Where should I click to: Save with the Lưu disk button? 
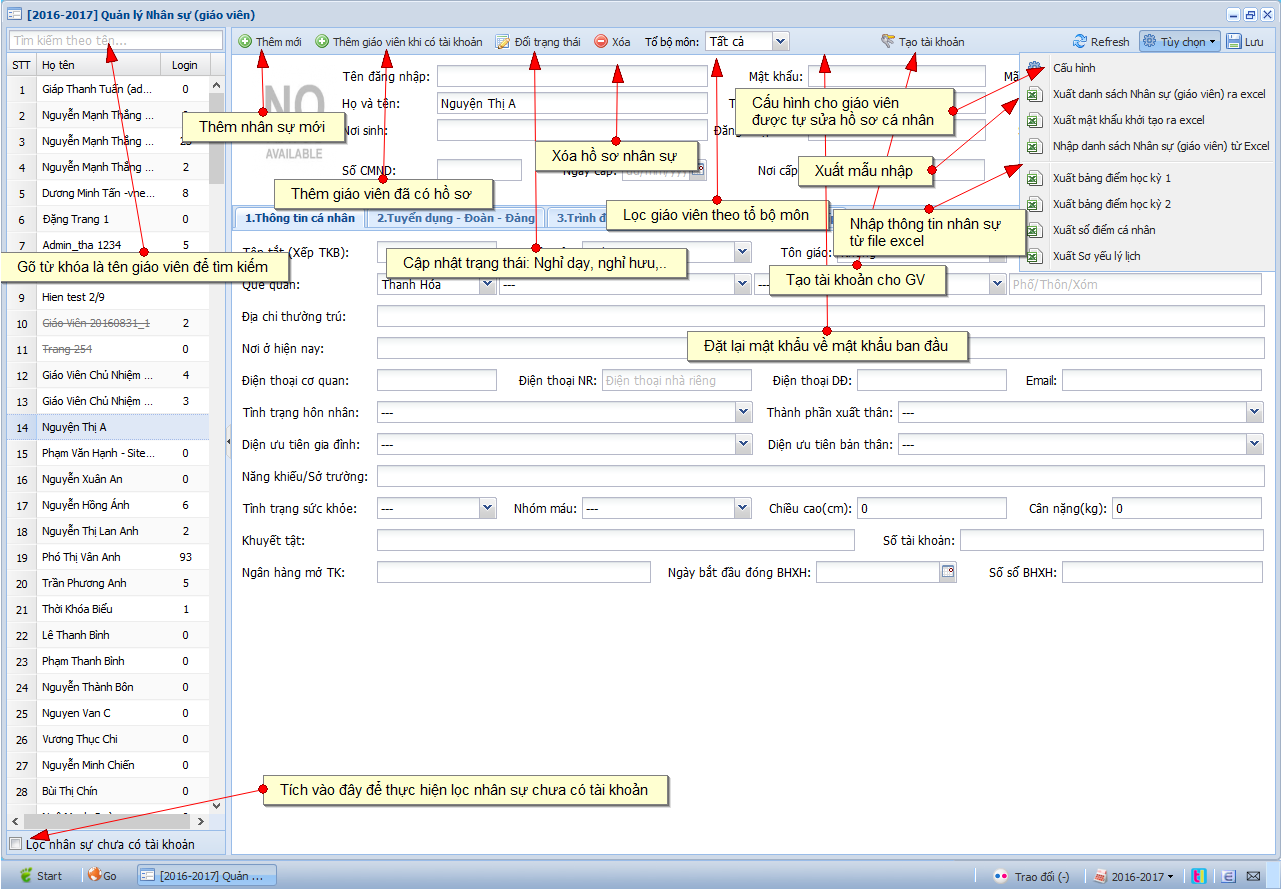pos(1245,42)
